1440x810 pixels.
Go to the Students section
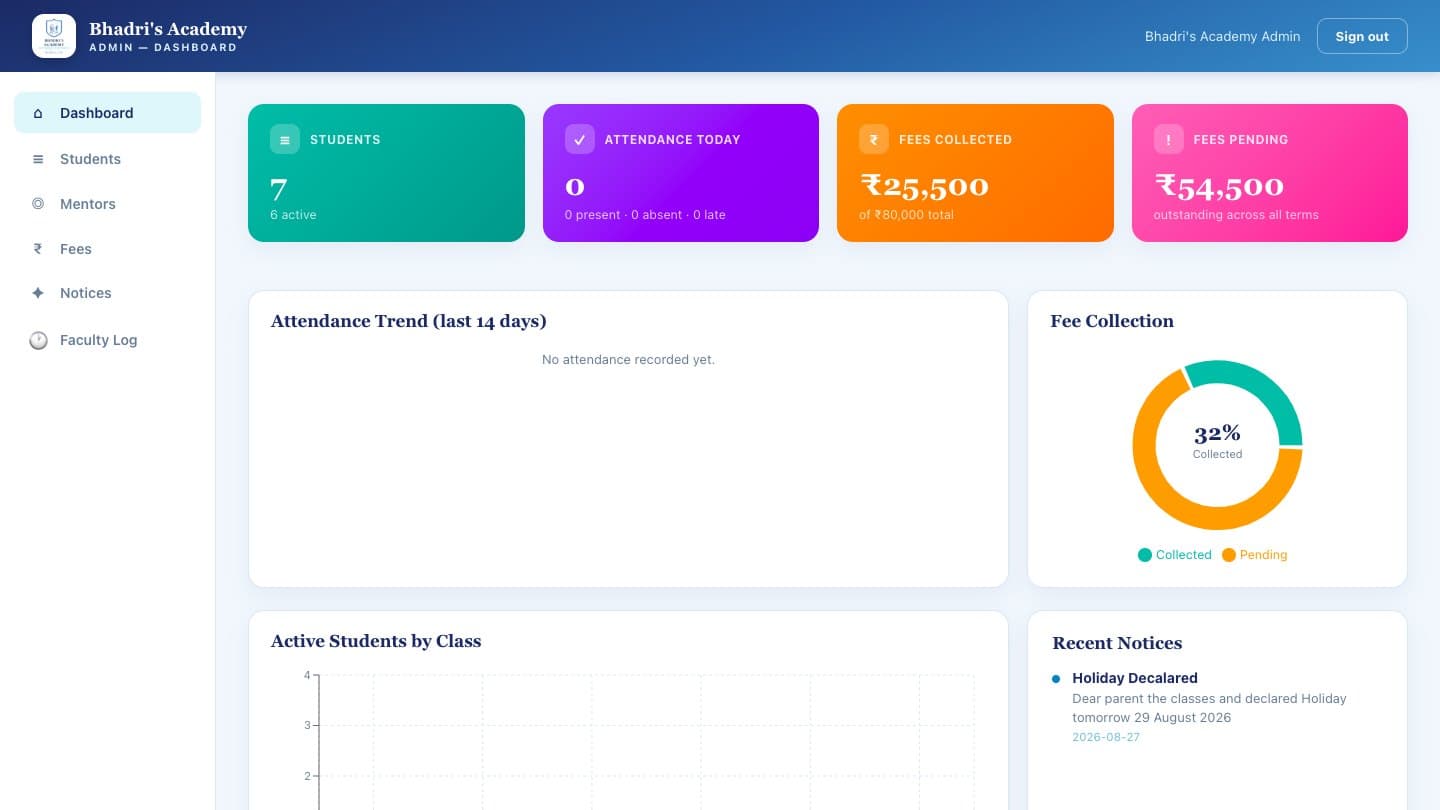107,159
